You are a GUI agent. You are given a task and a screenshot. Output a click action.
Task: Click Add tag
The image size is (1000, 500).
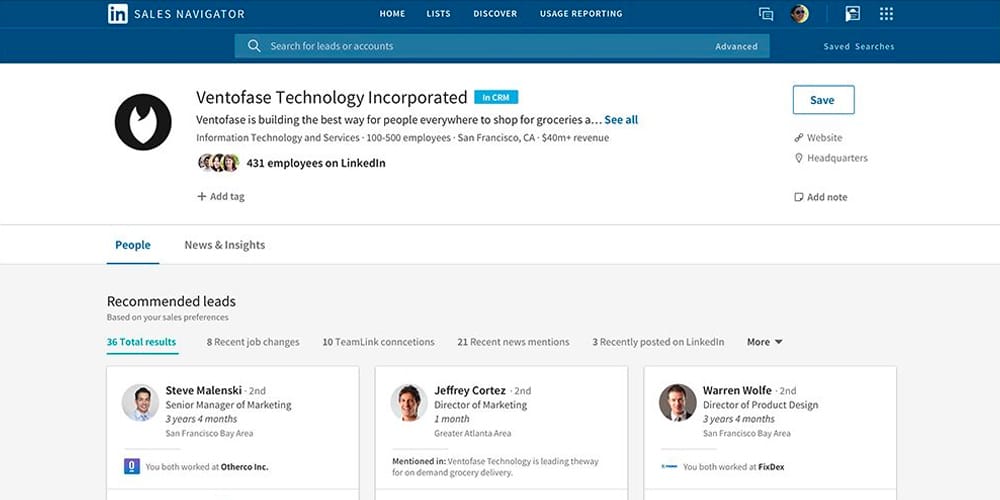[x=227, y=196]
